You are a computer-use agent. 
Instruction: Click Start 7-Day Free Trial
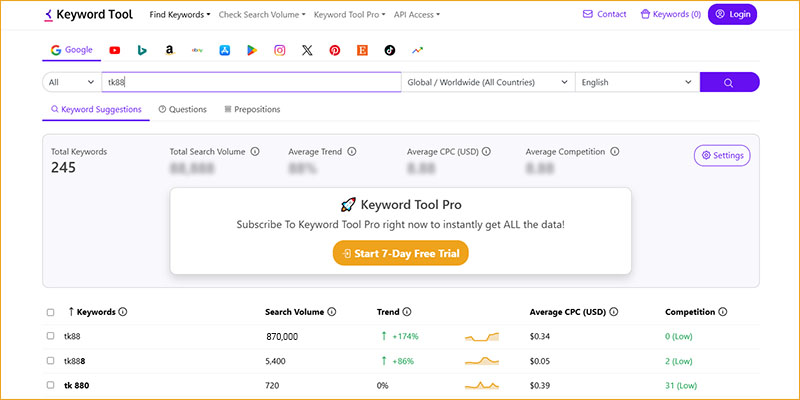click(401, 253)
